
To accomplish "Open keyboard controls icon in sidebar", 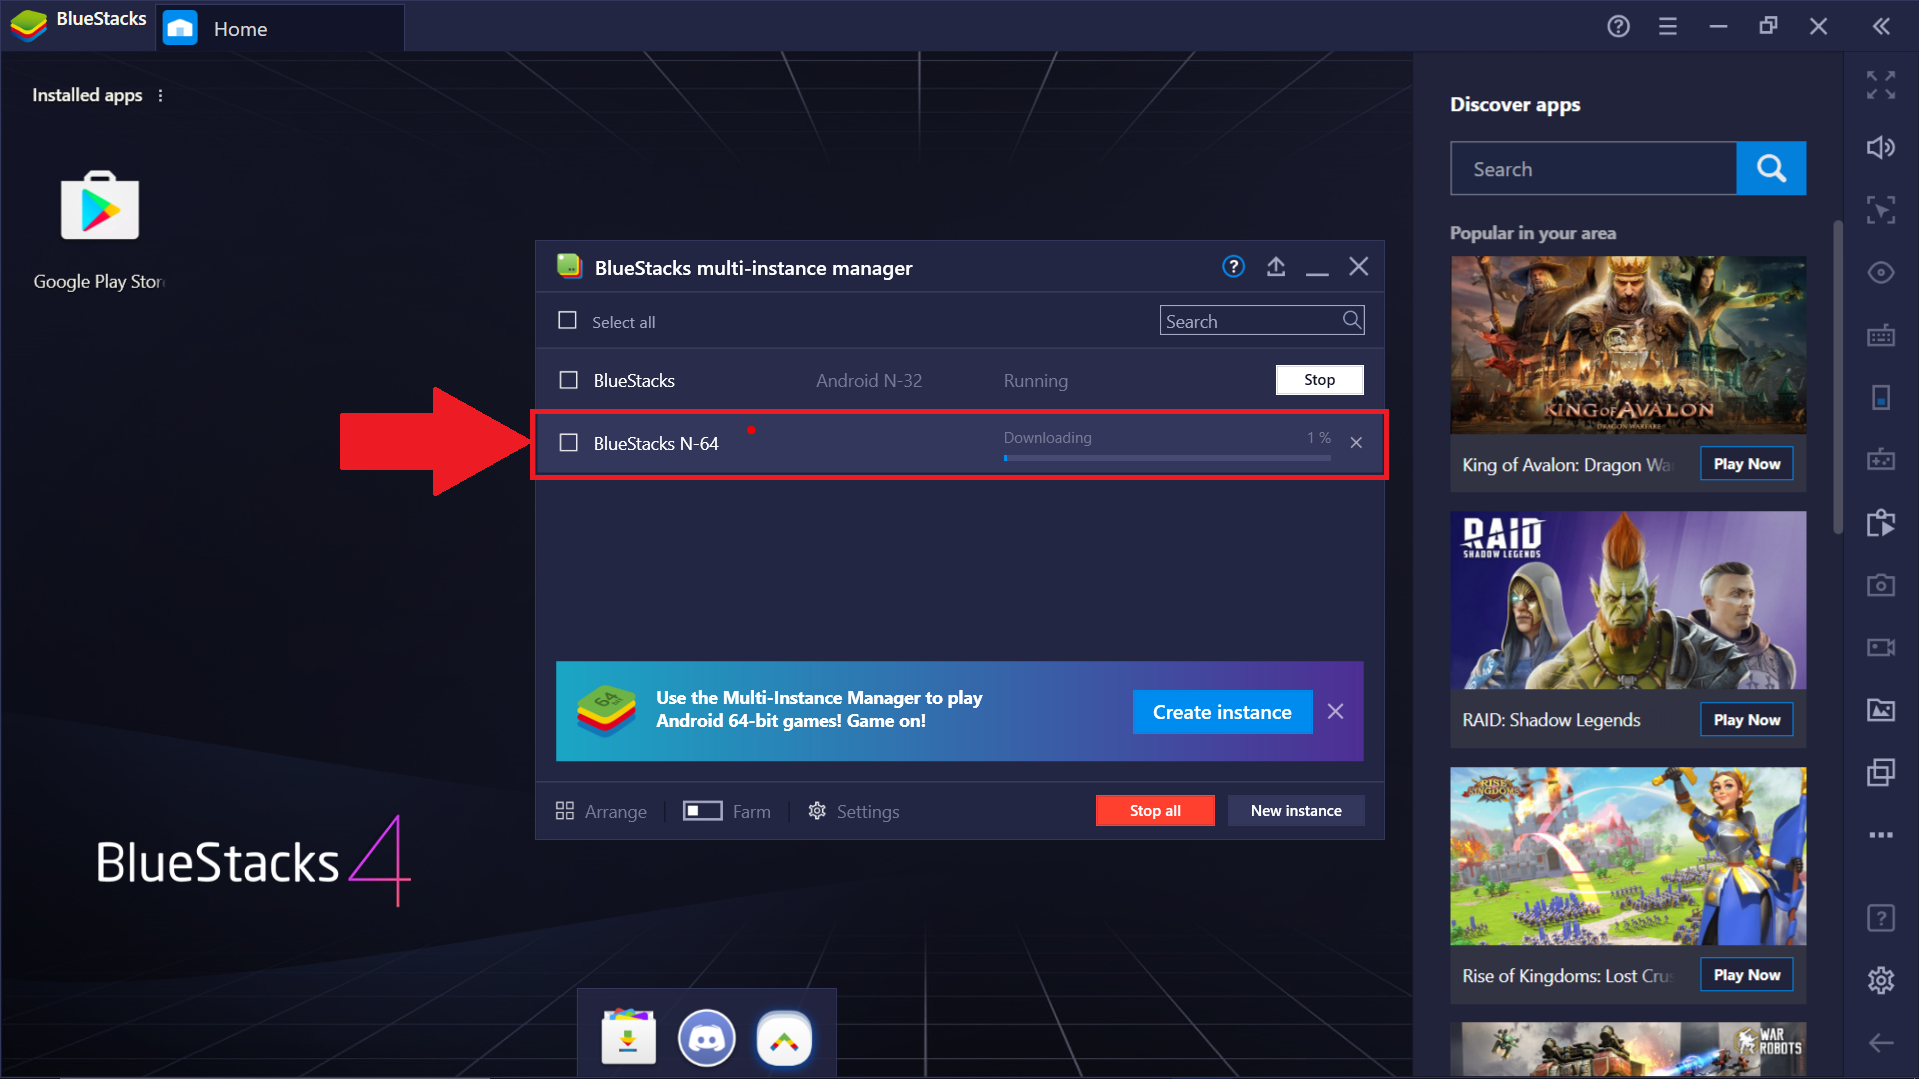I will click(x=1880, y=335).
